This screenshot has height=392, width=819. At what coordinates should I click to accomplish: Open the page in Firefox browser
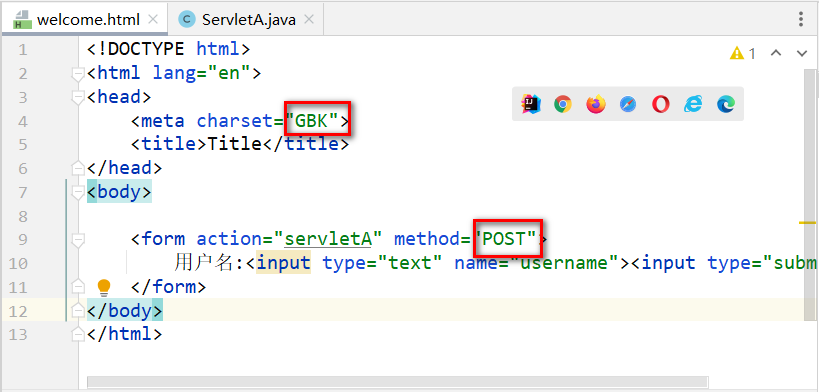(x=595, y=105)
